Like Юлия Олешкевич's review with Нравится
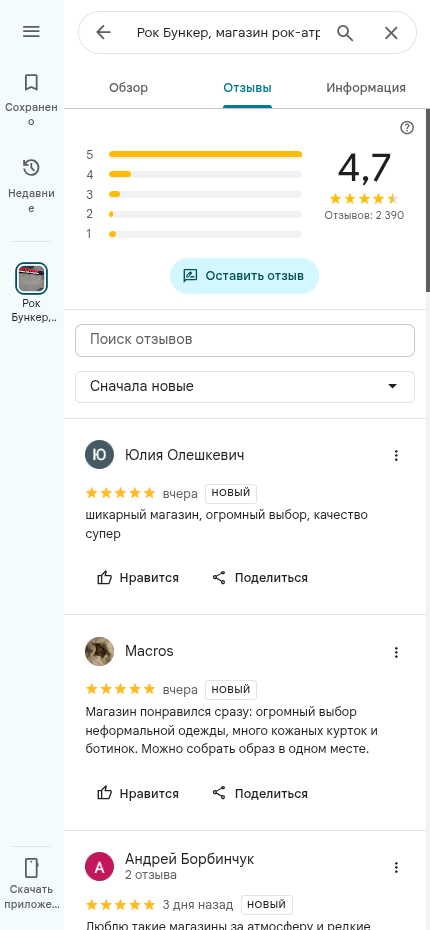The height and width of the screenshot is (930, 430). point(138,578)
